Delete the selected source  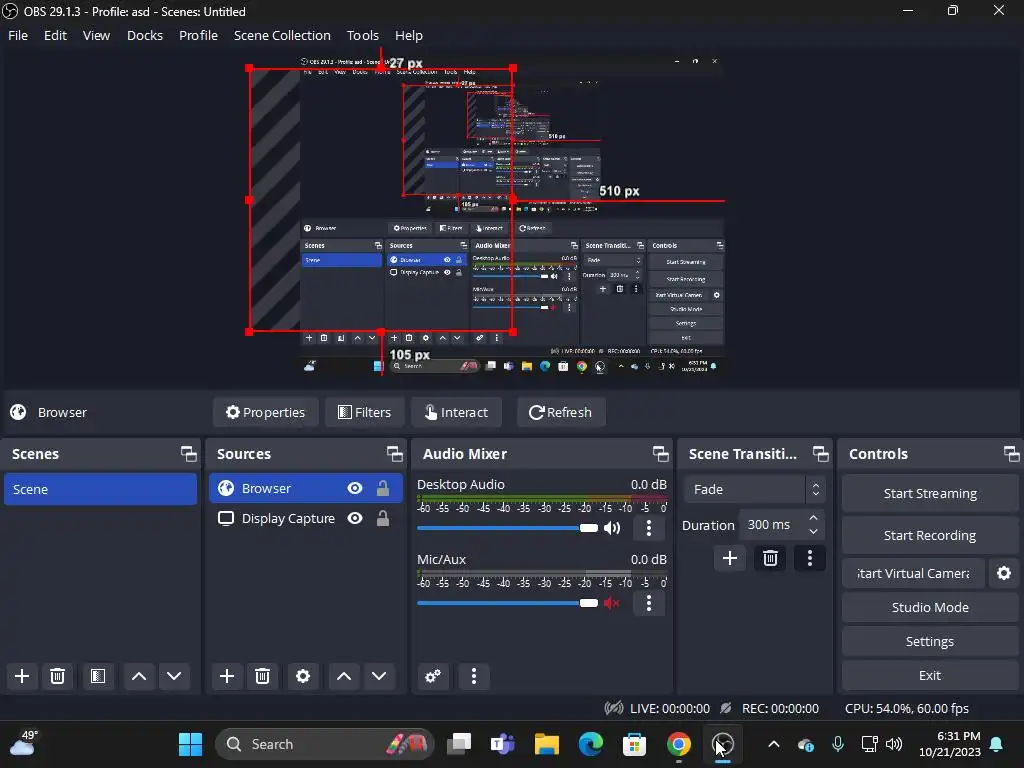pyautogui.click(x=263, y=676)
